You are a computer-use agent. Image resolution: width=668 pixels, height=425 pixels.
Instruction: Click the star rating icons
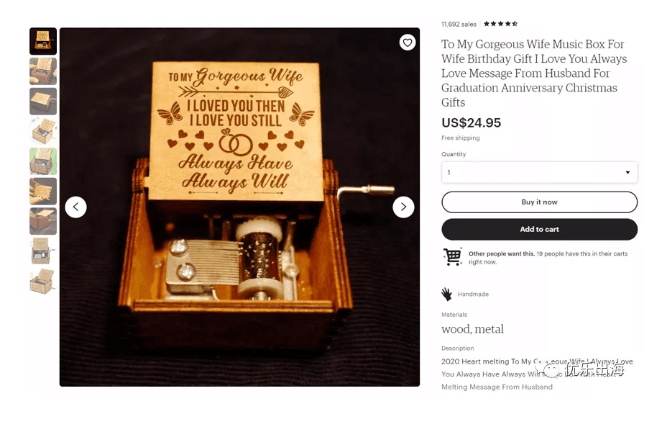click(x=501, y=24)
